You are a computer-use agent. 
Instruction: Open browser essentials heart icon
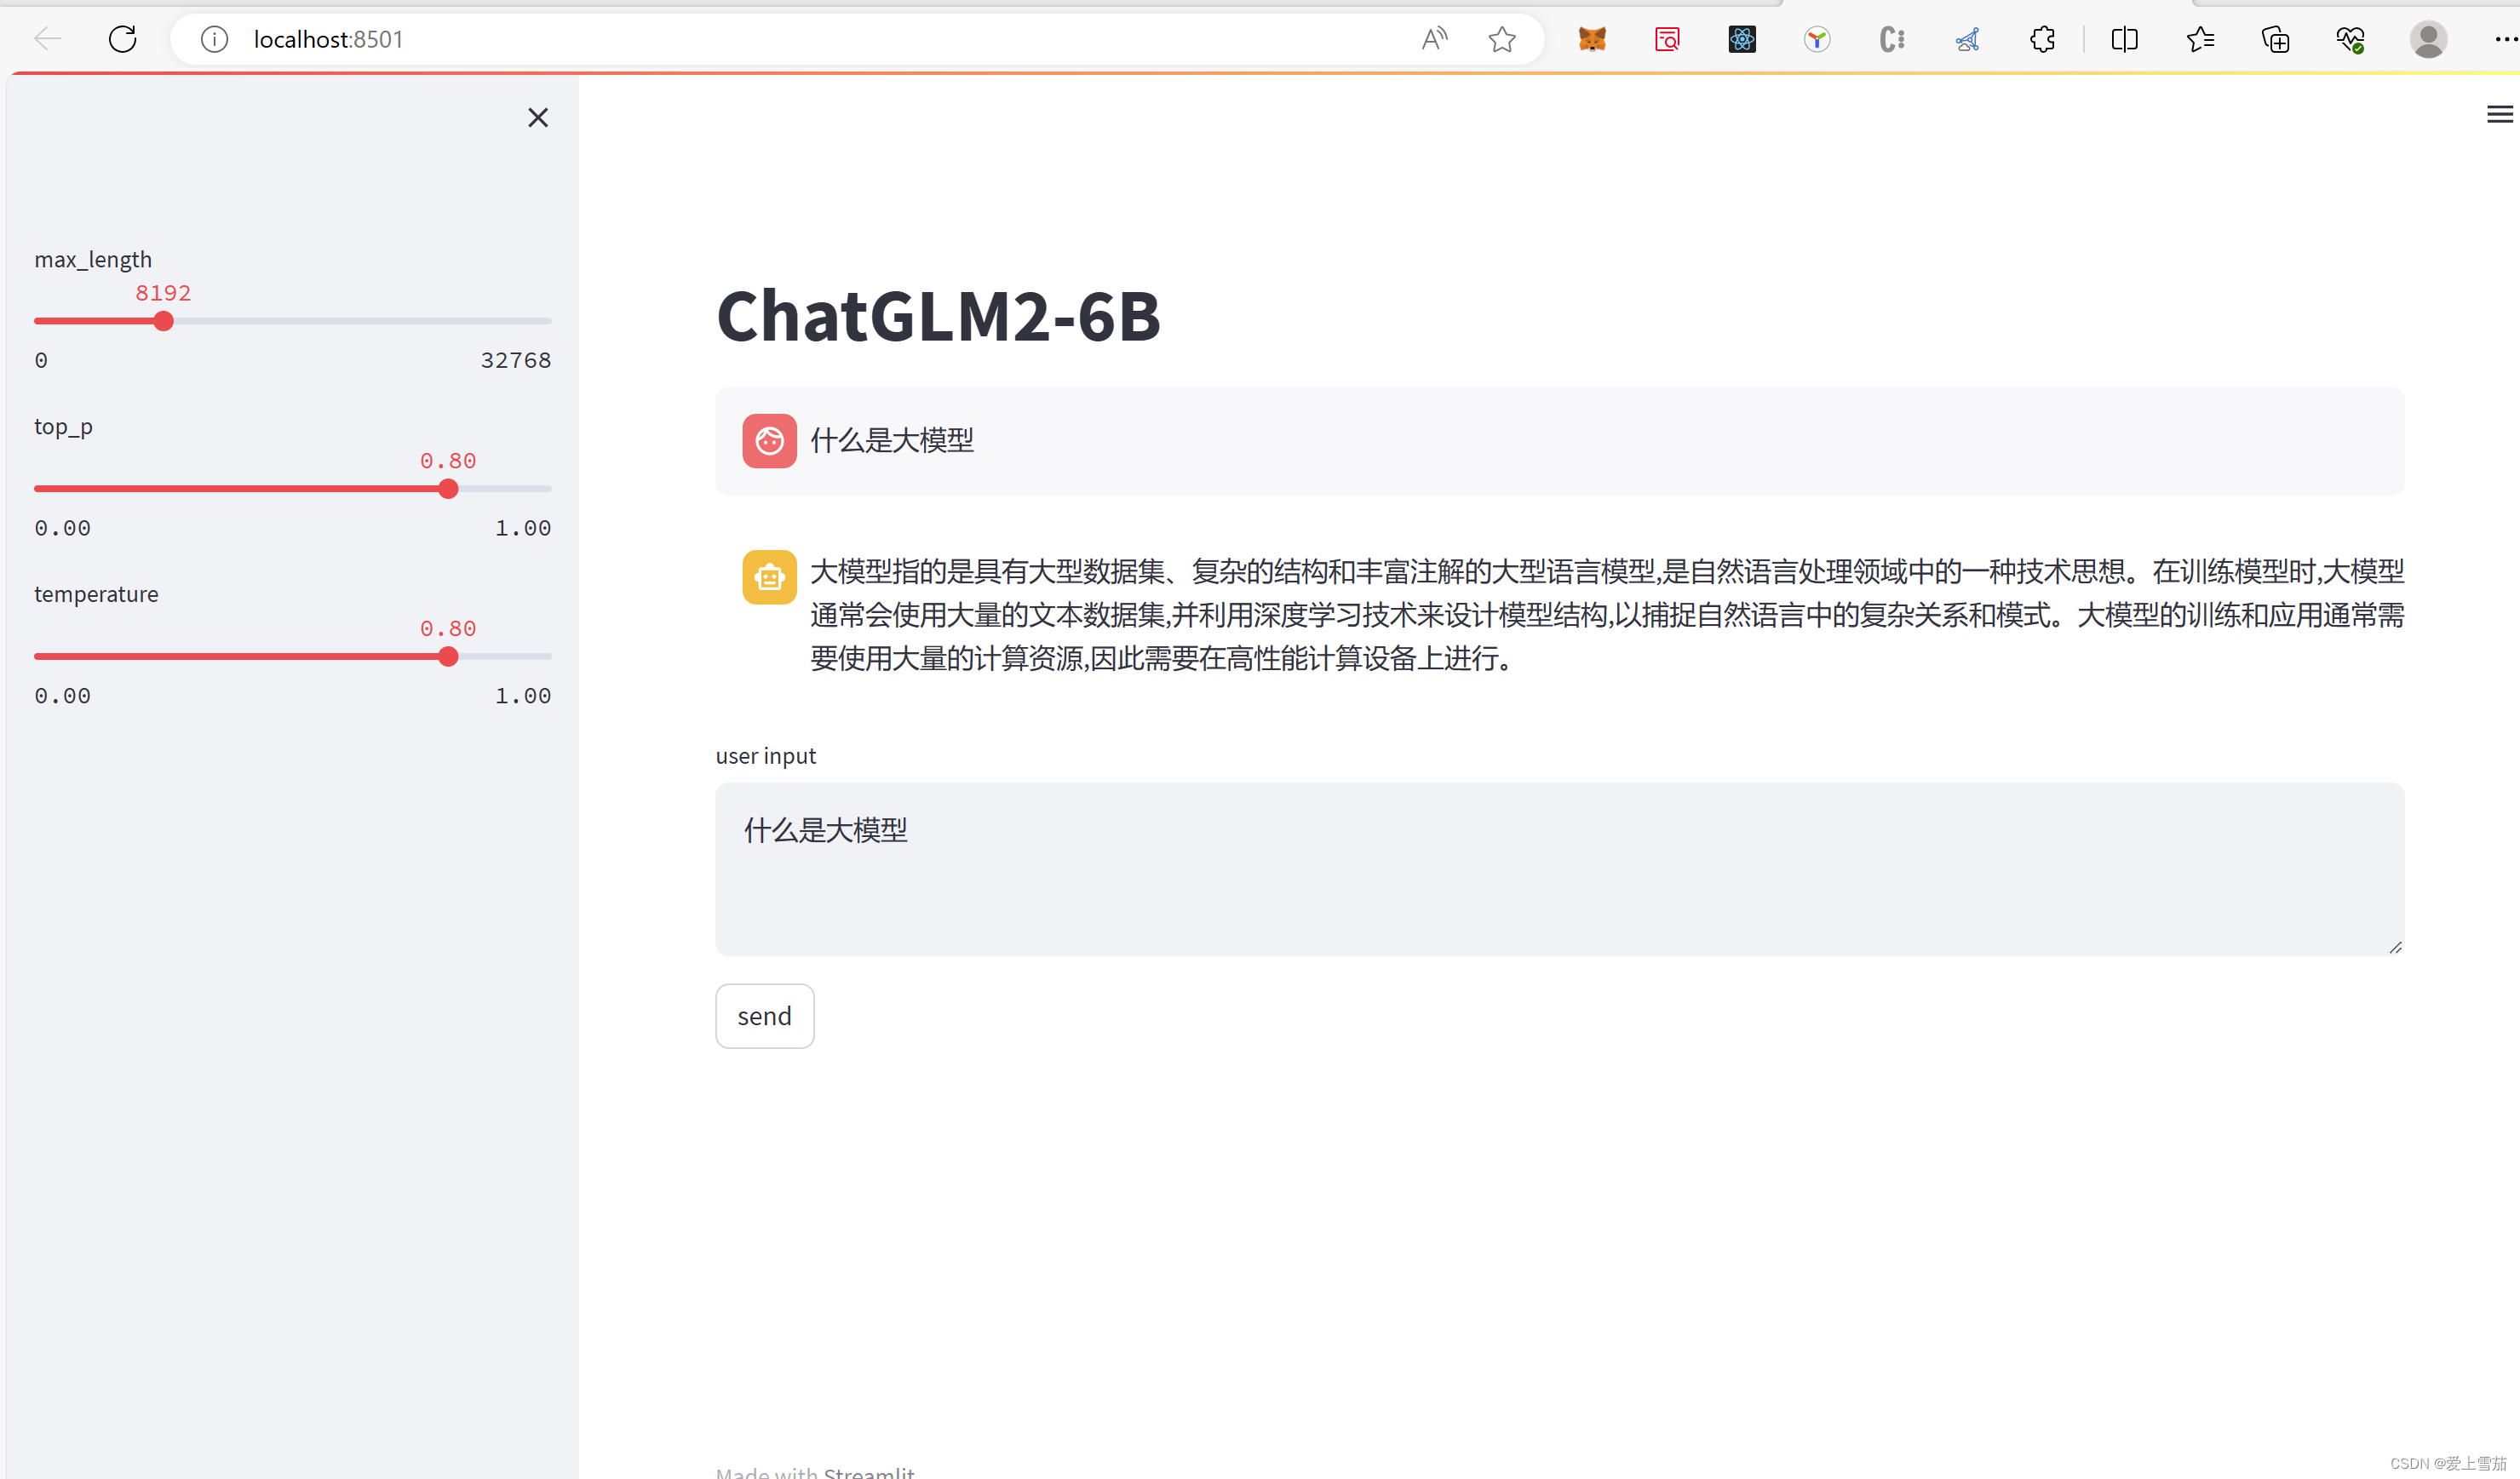(2350, 39)
